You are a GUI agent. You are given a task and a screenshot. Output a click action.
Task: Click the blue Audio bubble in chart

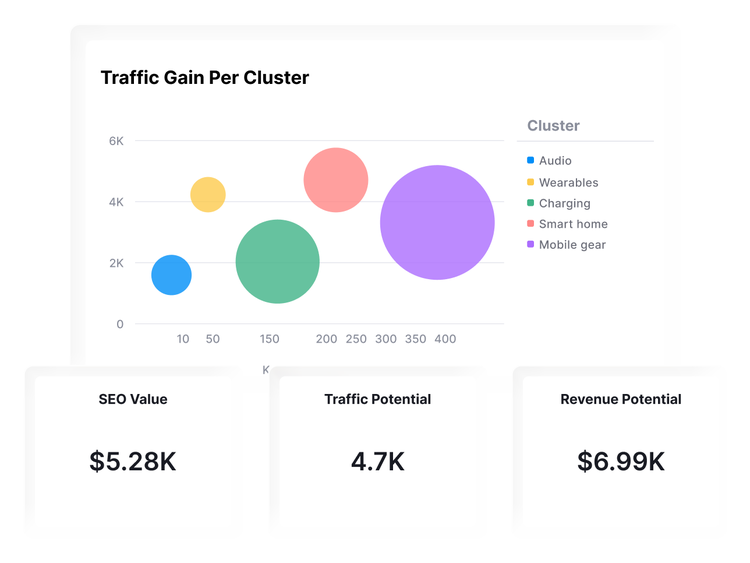[171, 275]
